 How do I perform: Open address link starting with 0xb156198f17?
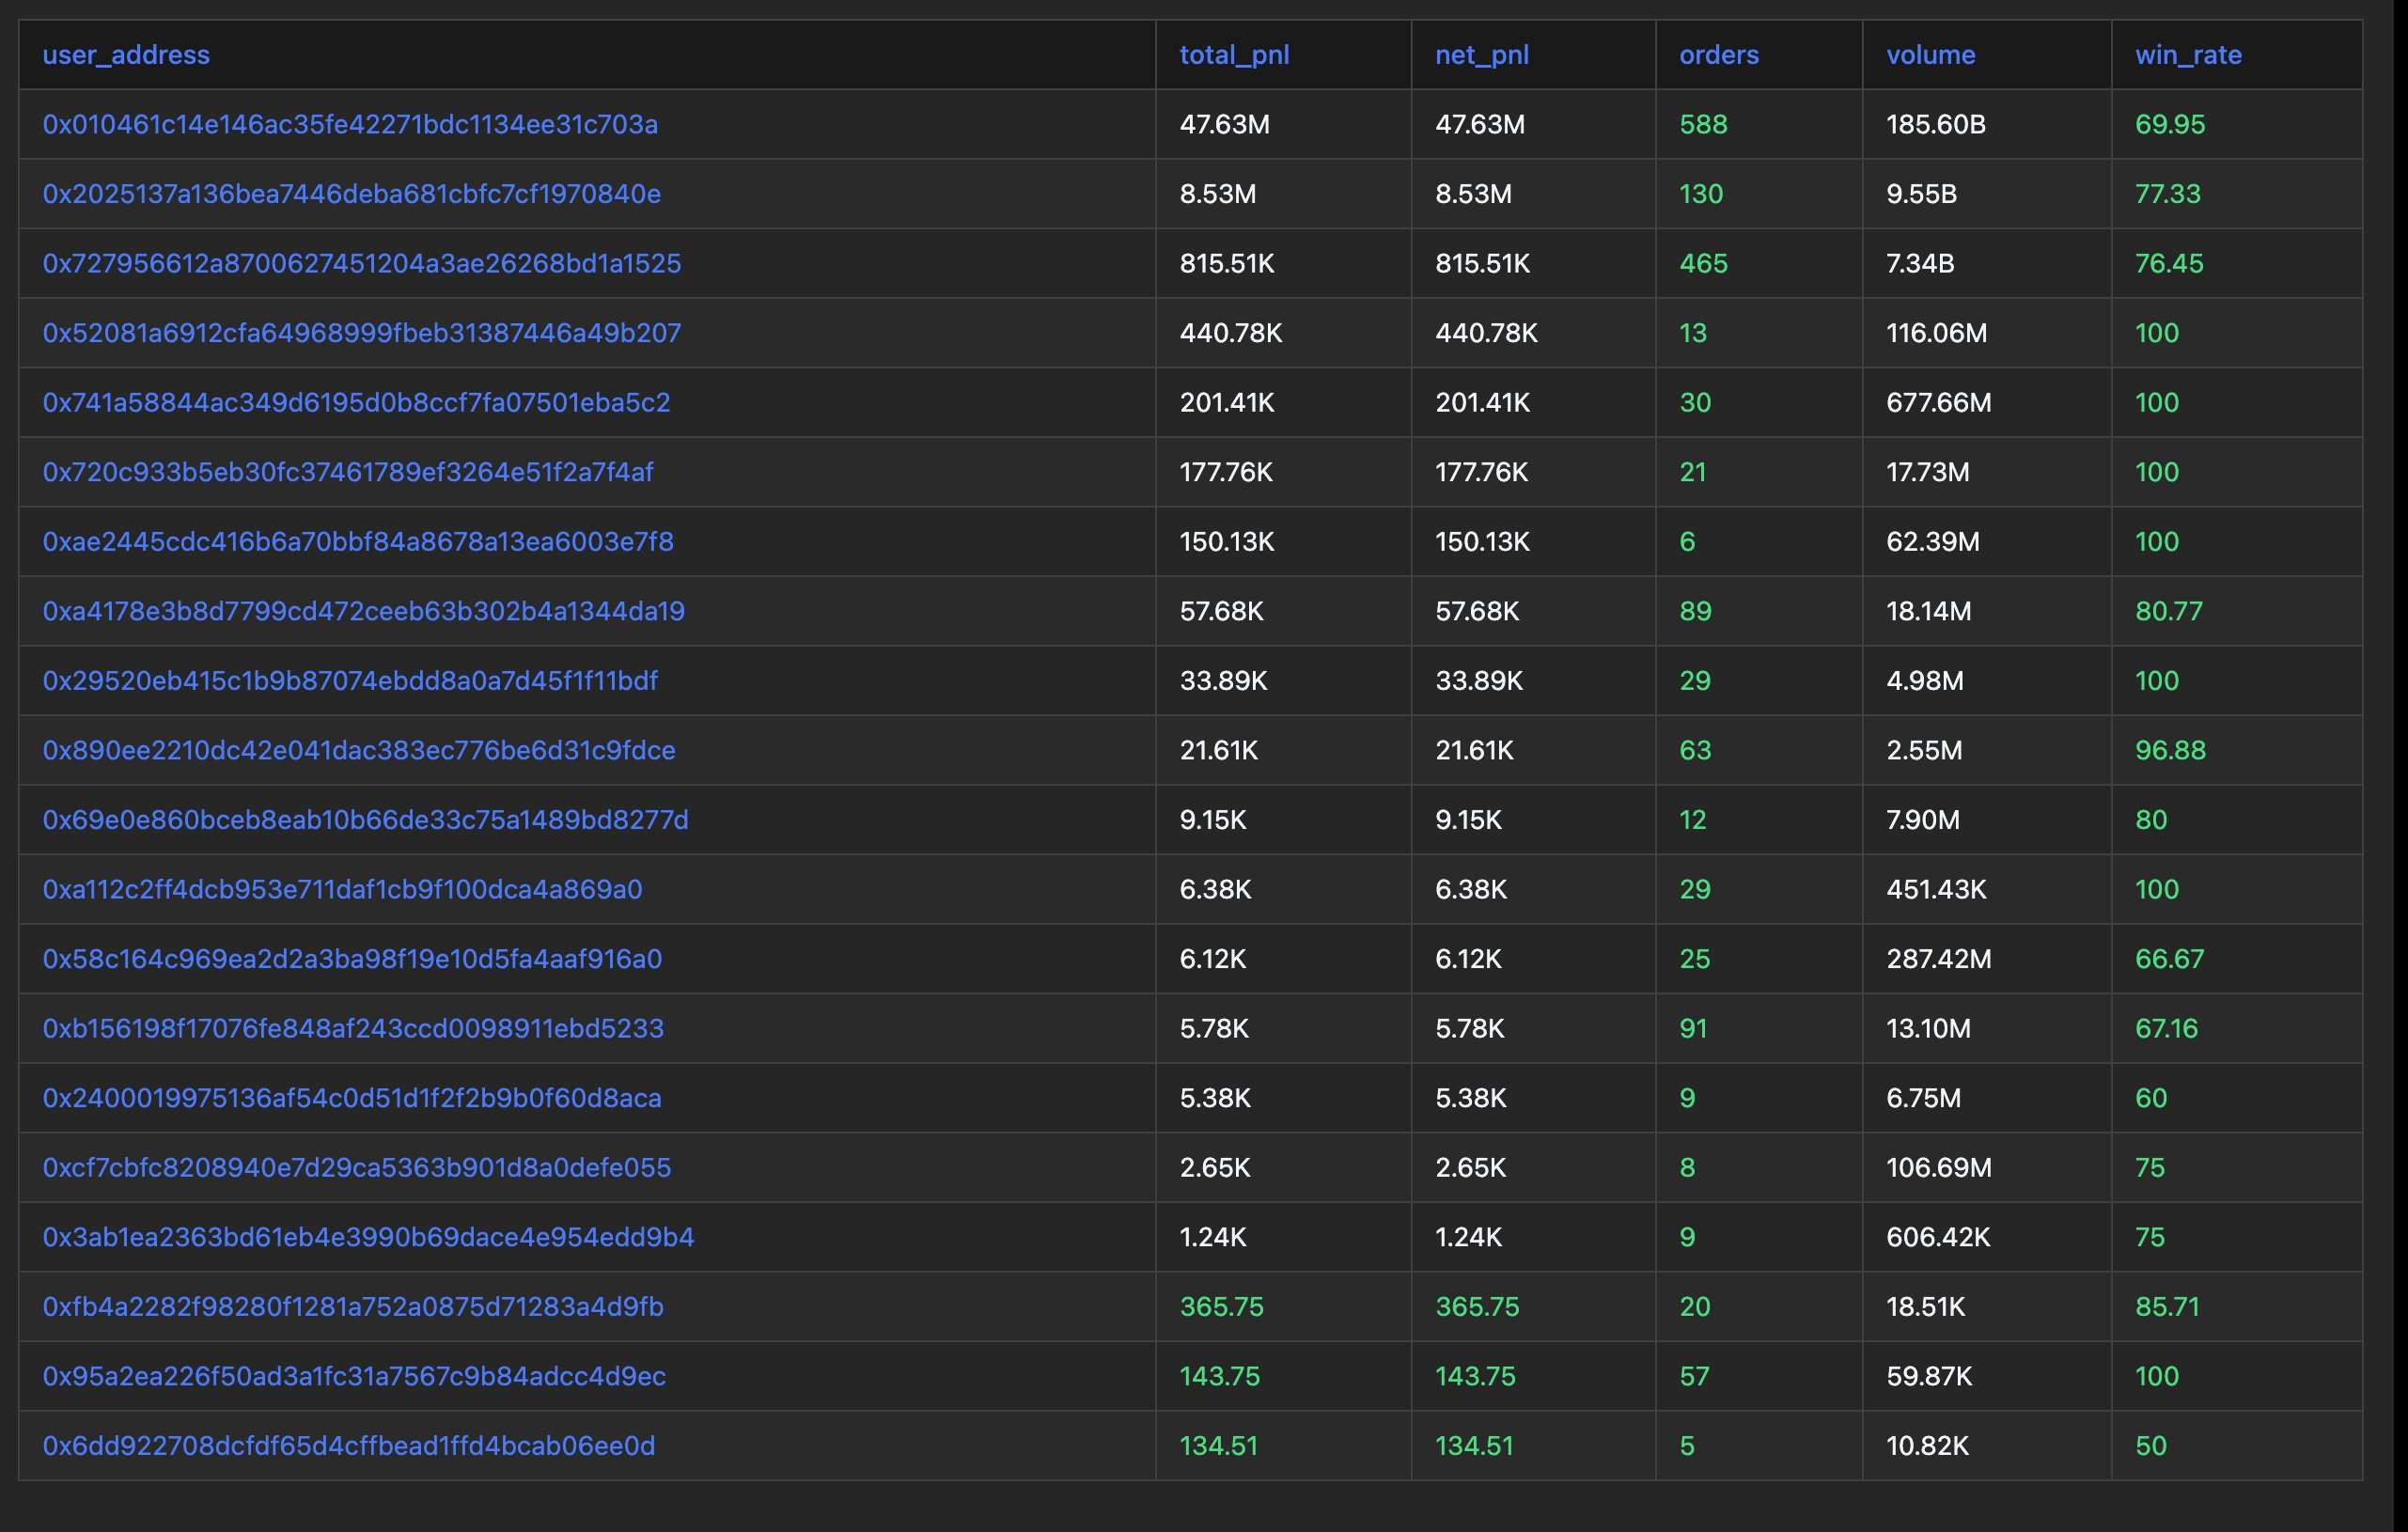coord(352,1028)
